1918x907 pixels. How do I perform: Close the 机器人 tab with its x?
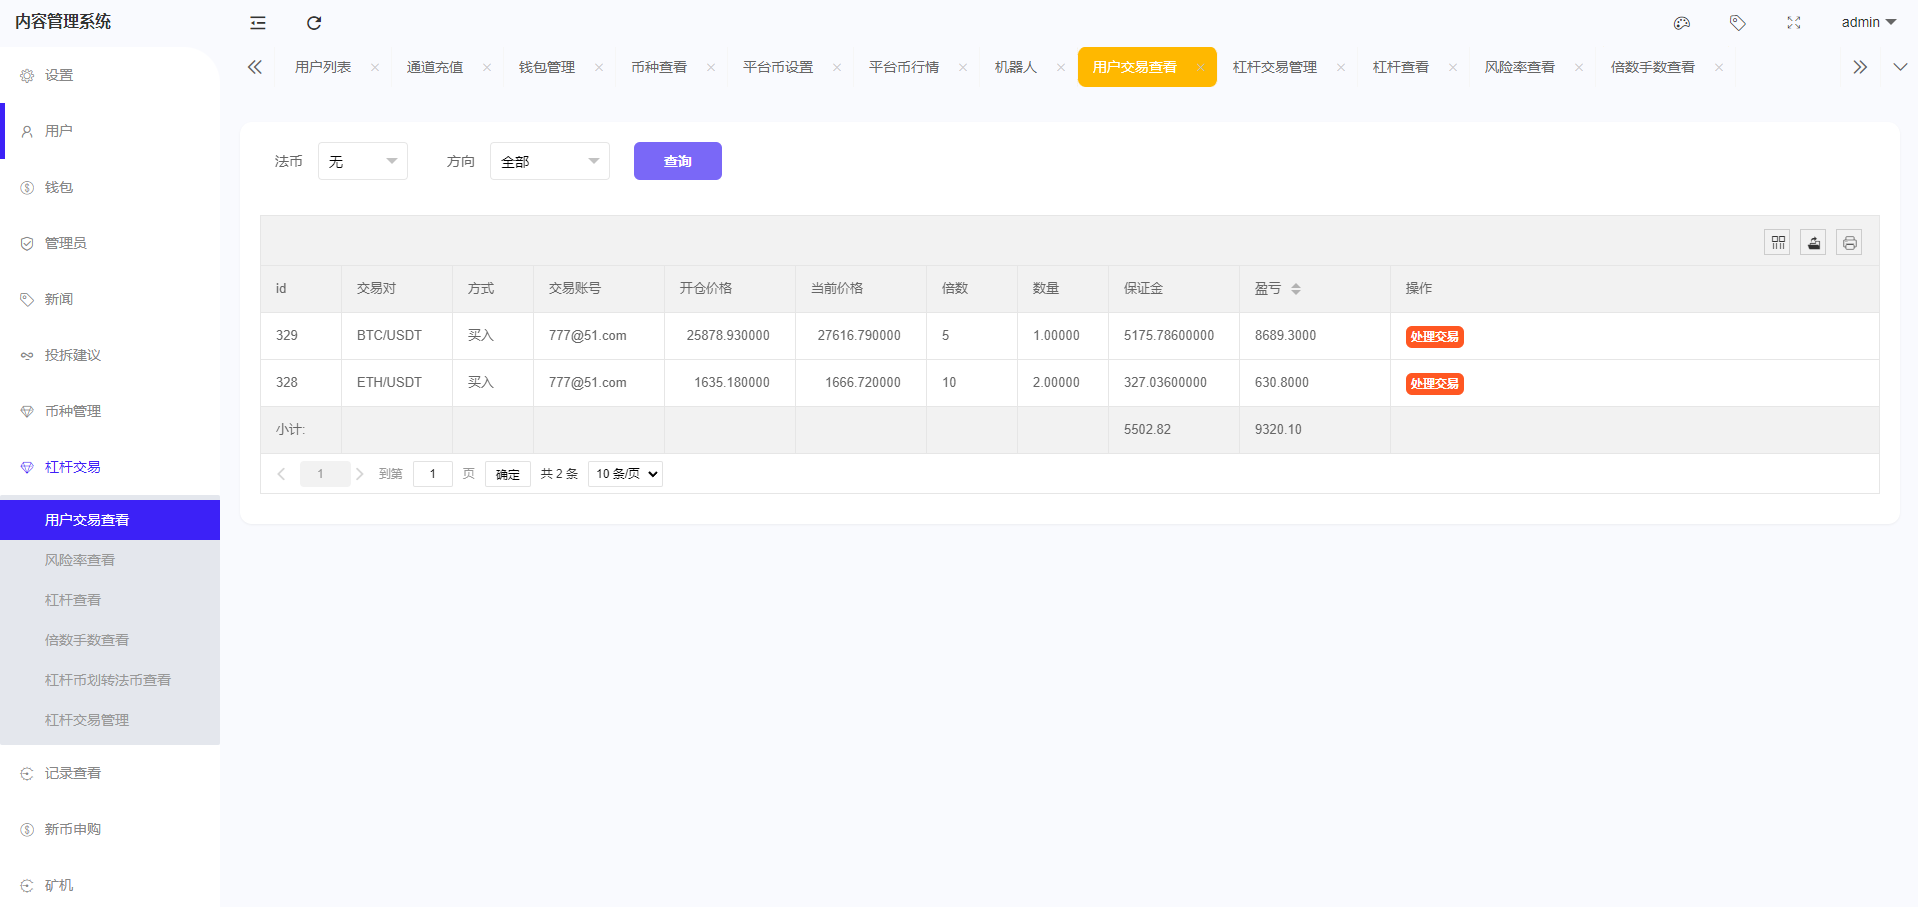pos(1061,66)
